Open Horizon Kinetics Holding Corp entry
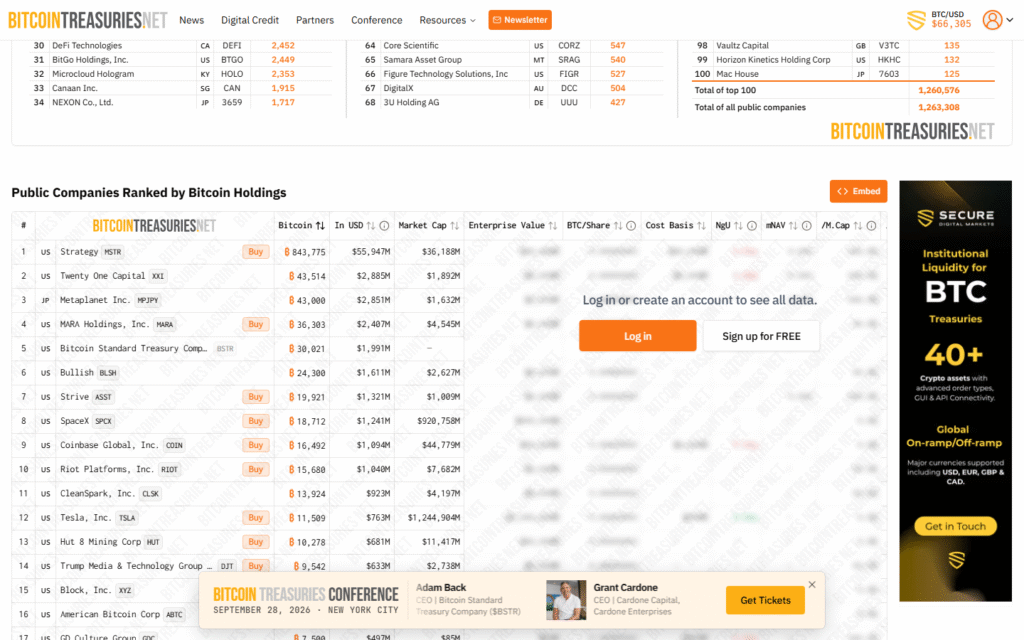1024x640 pixels. tap(773, 60)
